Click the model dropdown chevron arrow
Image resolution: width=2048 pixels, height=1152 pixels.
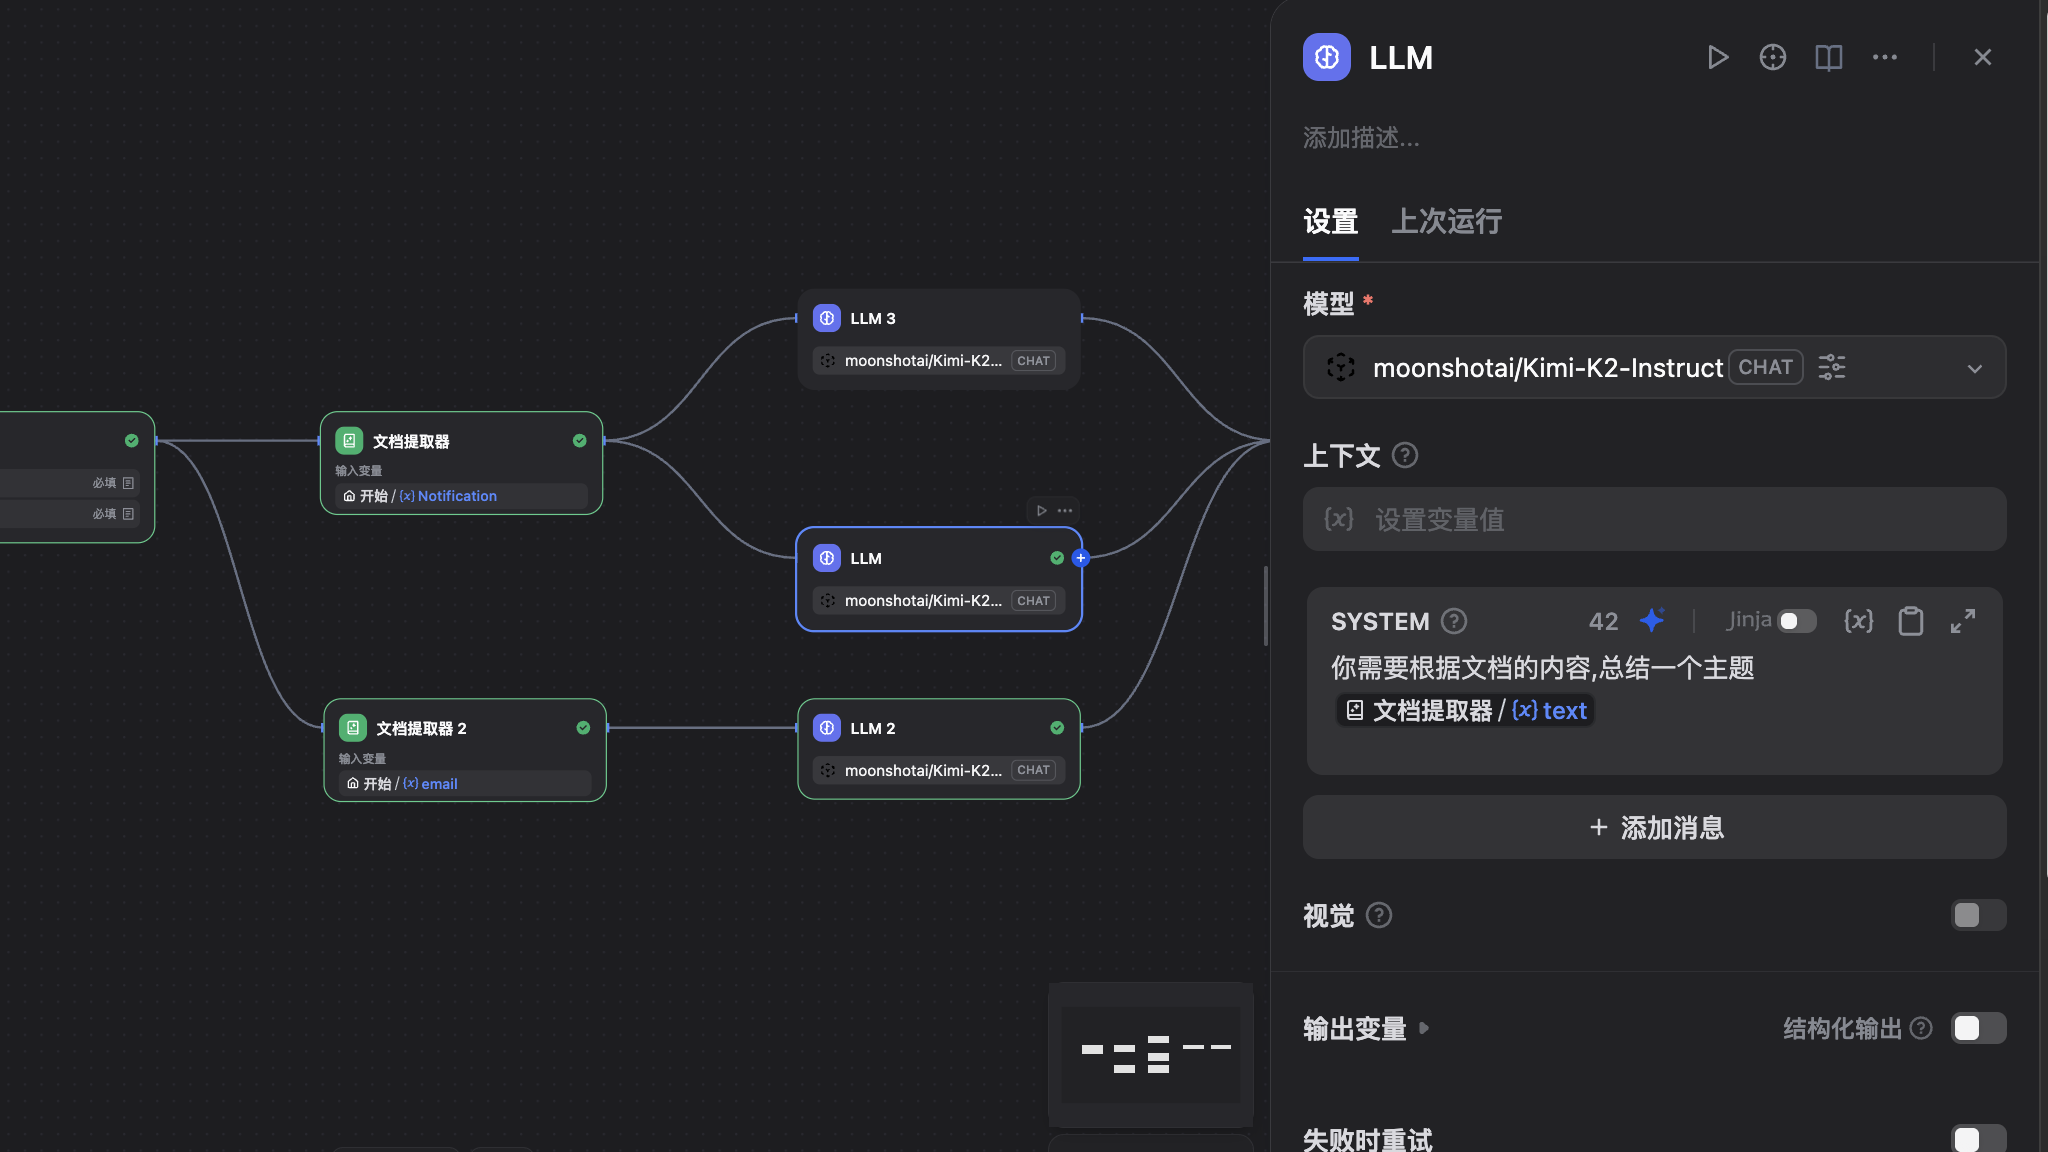[x=1974, y=368]
